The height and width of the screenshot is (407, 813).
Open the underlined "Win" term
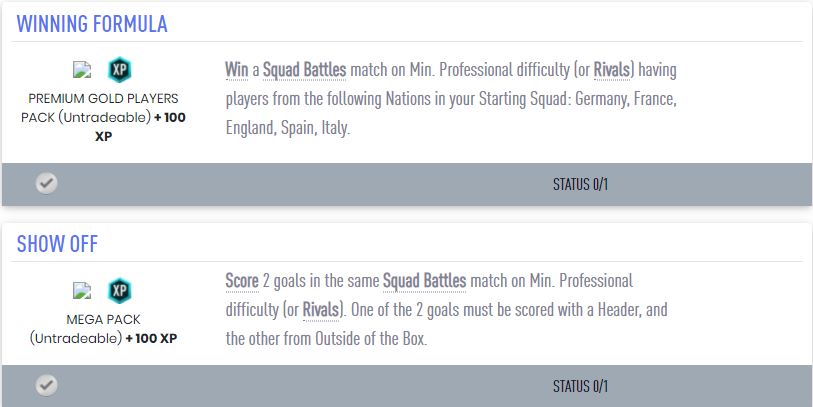click(237, 70)
